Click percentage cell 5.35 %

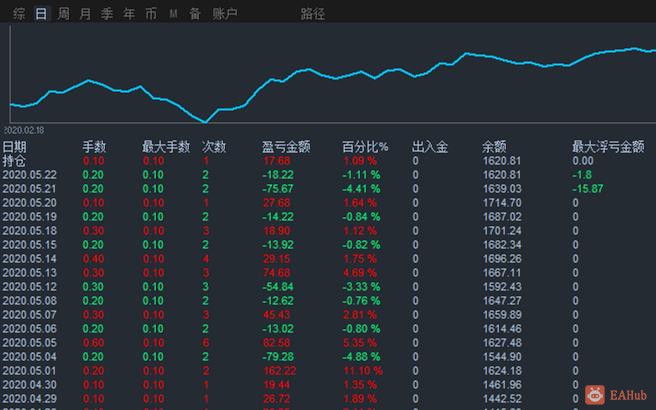pyautogui.click(x=360, y=343)
